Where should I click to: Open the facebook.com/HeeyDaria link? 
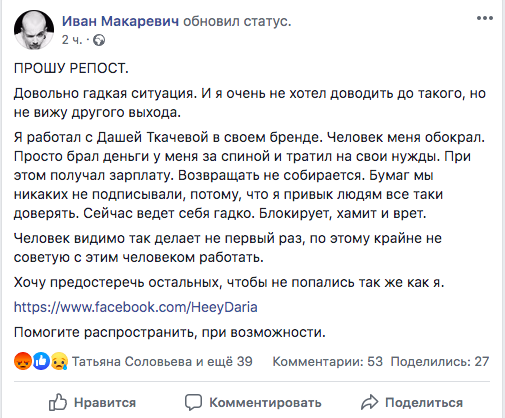pyautogui.click(x=136, y=307)
